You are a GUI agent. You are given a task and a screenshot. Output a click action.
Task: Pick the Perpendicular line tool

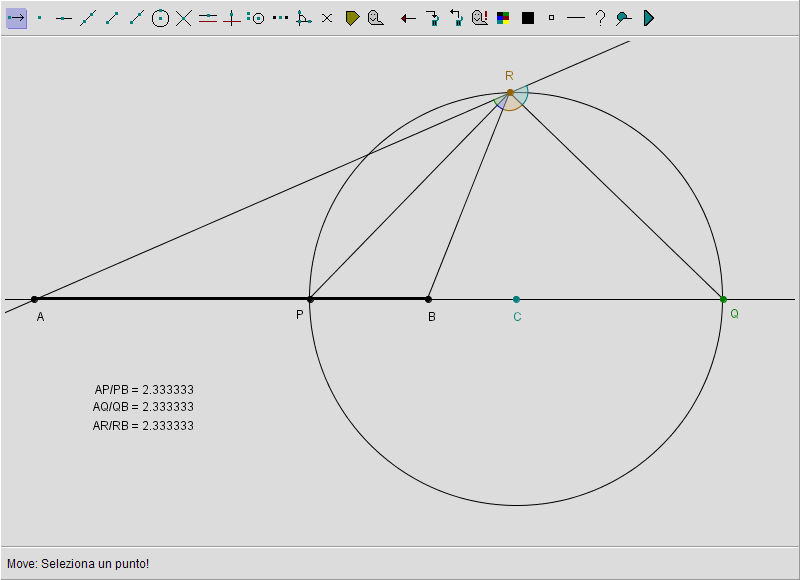click(232, 18)
